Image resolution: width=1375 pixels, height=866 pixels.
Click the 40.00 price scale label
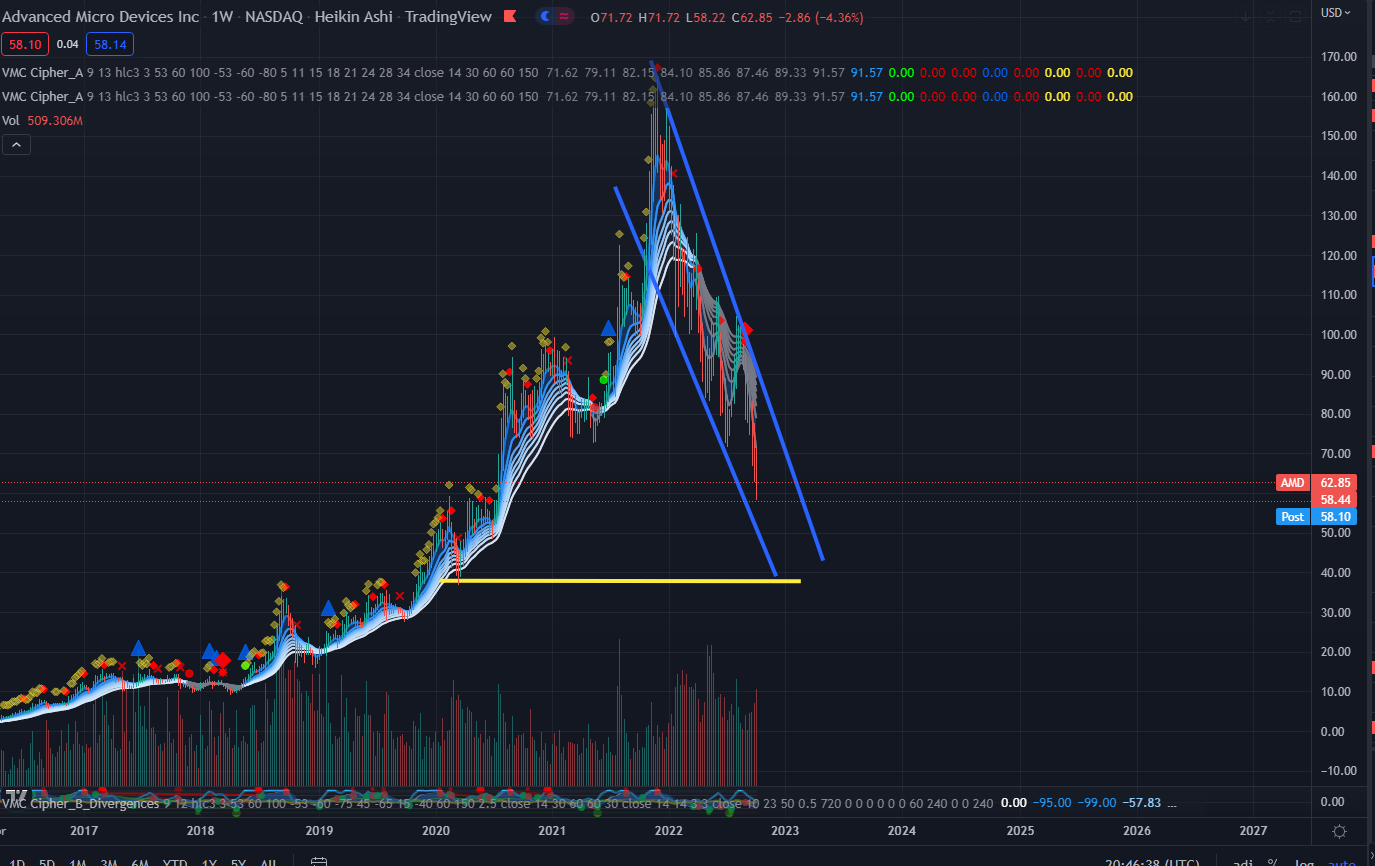[x=1334, y=573]
